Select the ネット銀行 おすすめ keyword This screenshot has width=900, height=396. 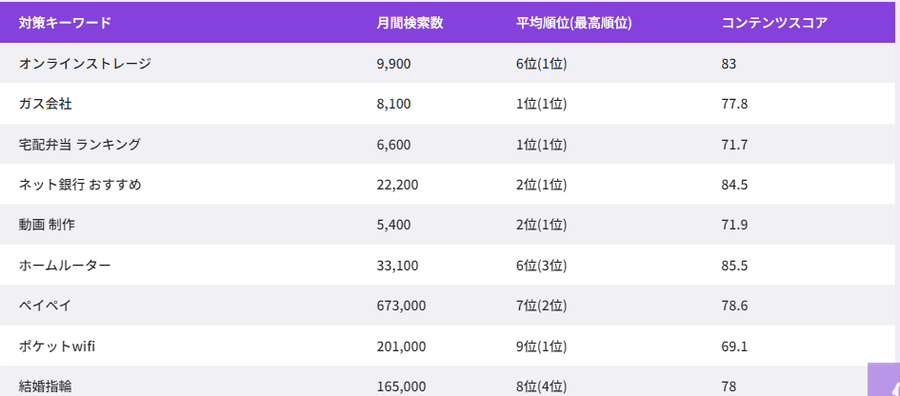point(80,185)
